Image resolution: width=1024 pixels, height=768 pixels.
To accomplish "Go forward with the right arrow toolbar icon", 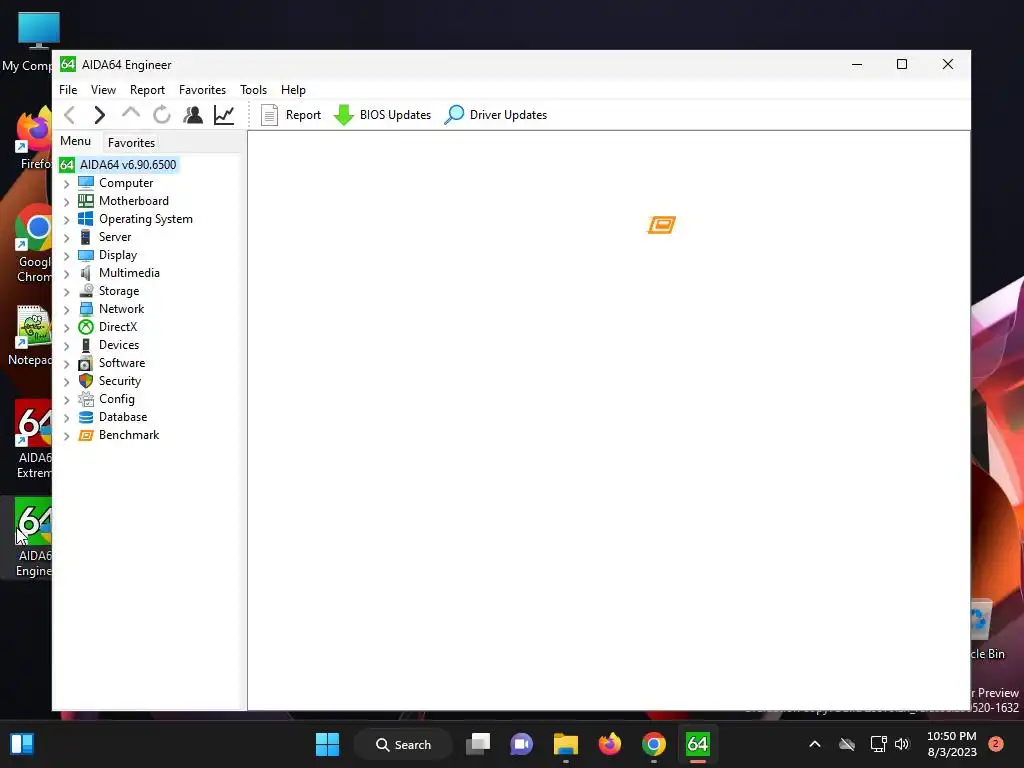I will [99, 115].
